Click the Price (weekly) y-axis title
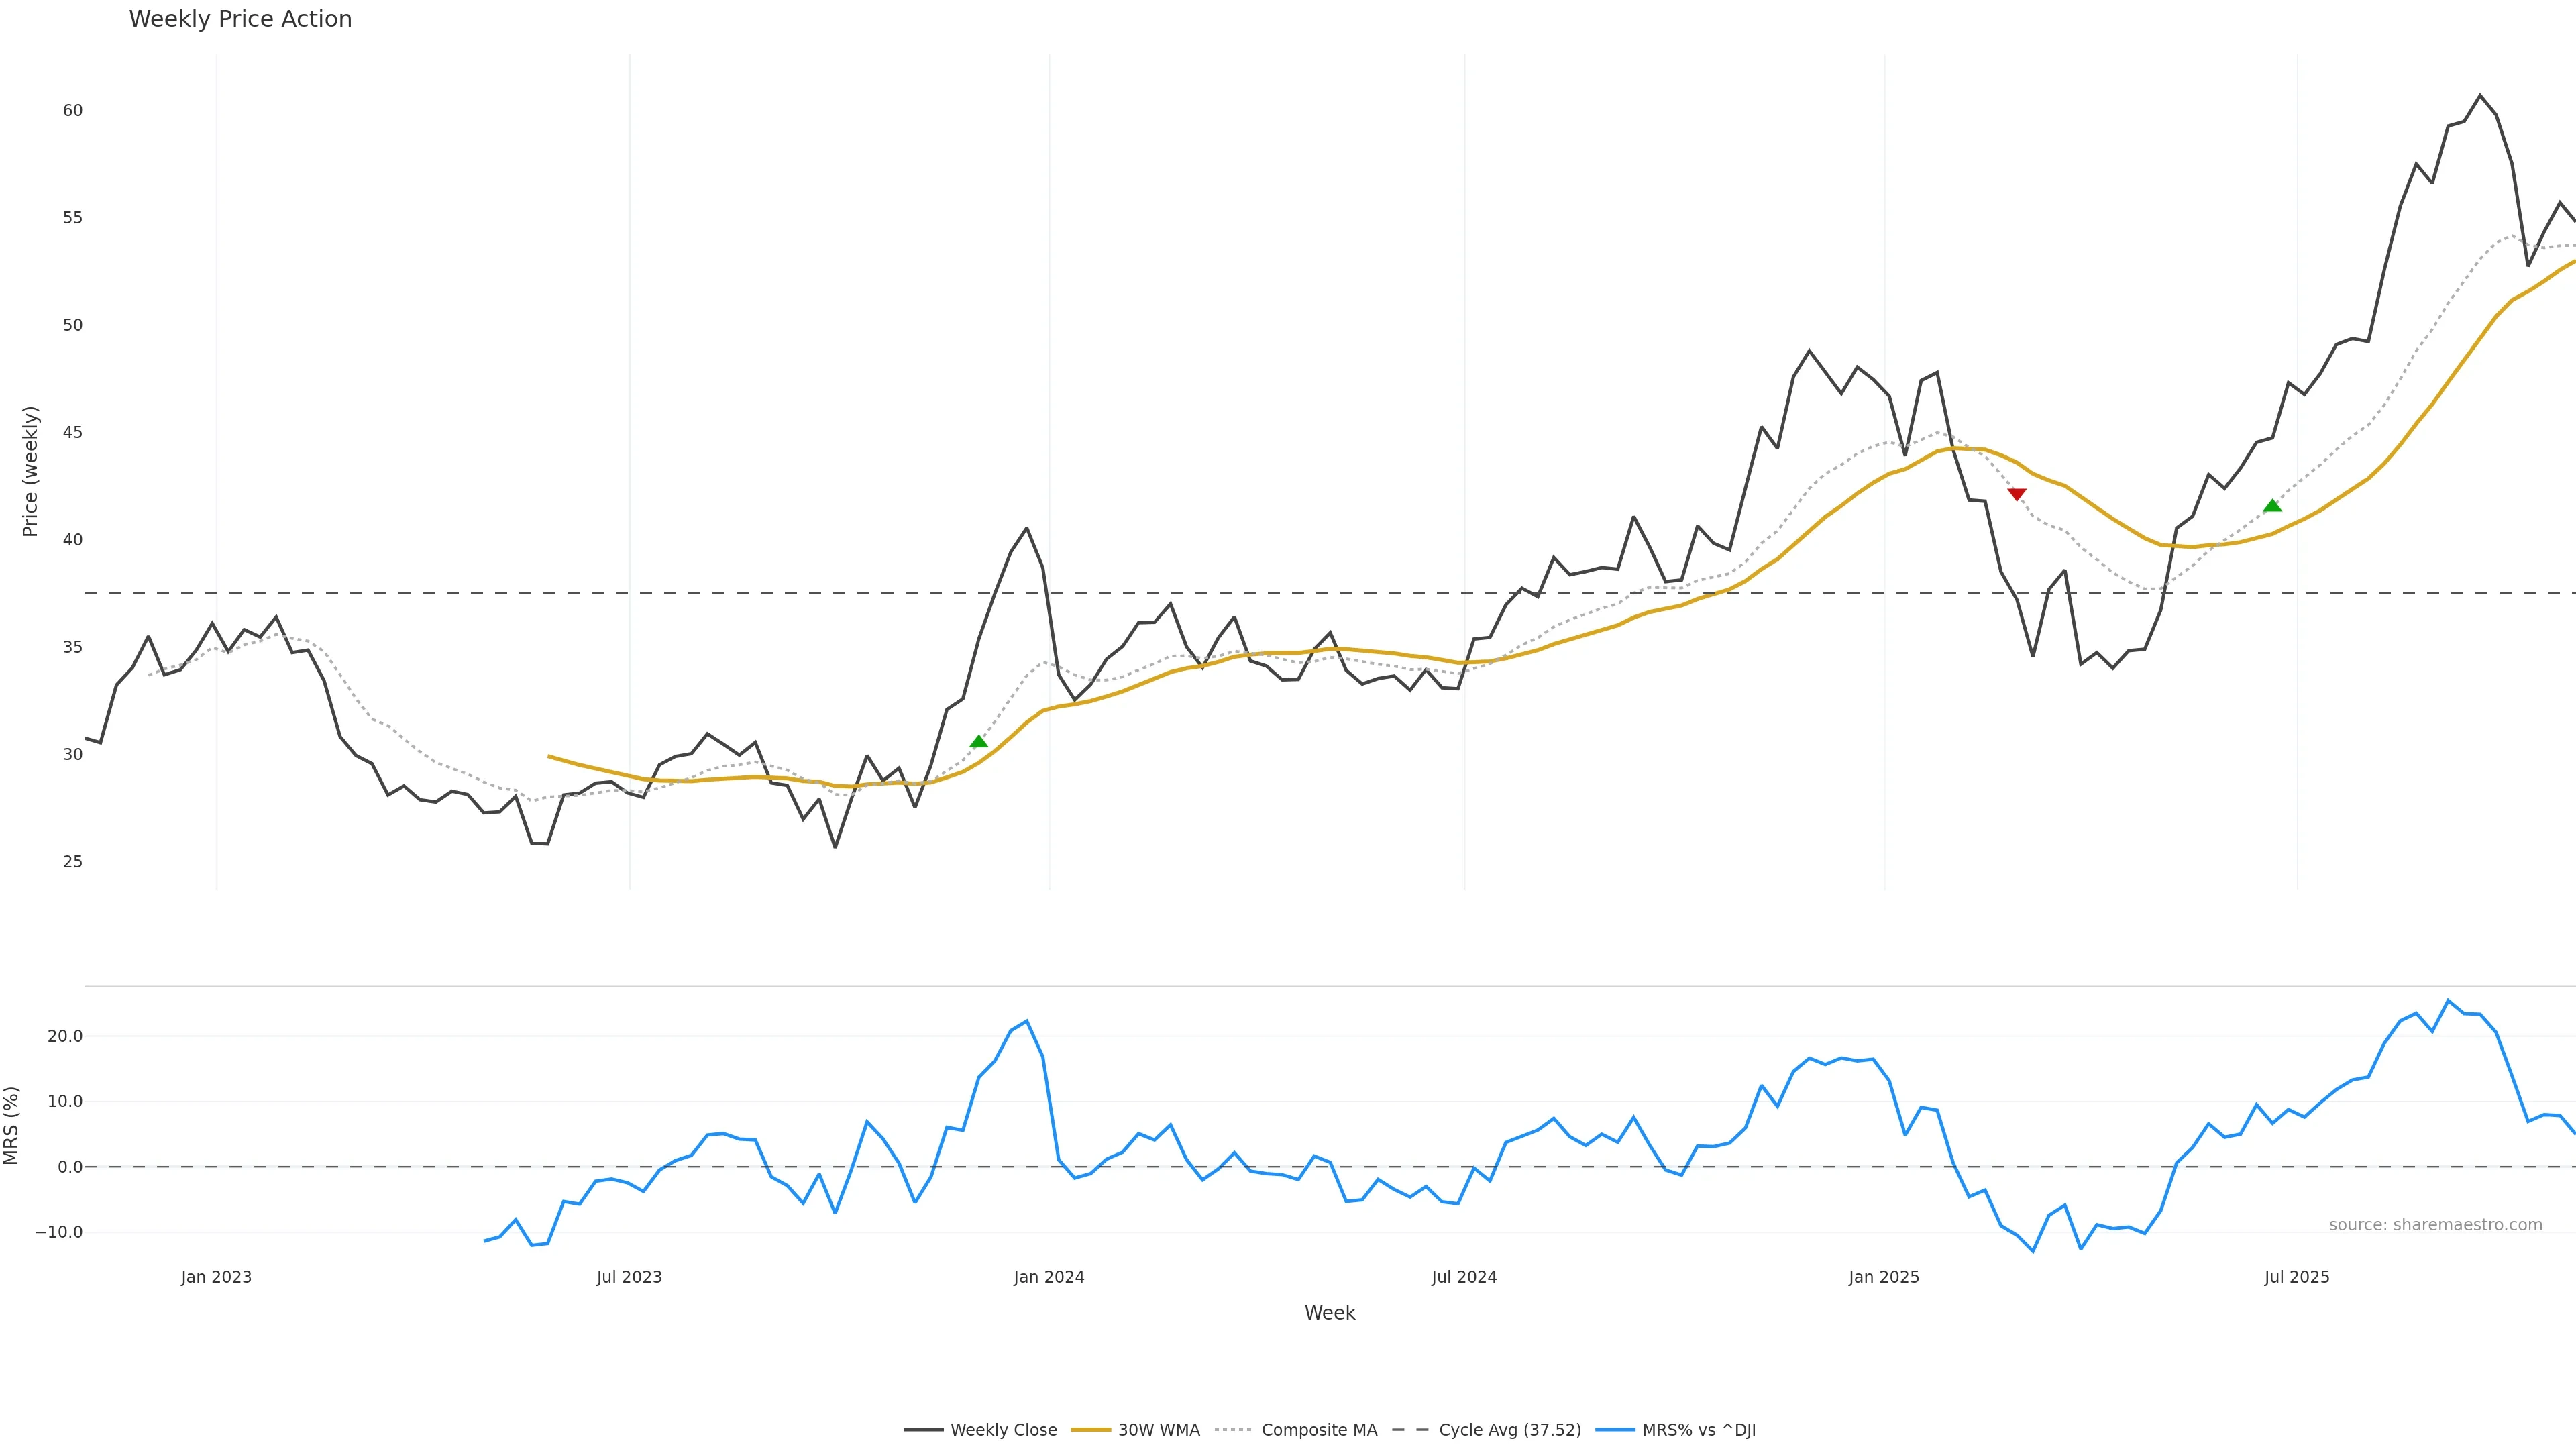Screen dimensions: 2576x1449 tap(30, 471)
